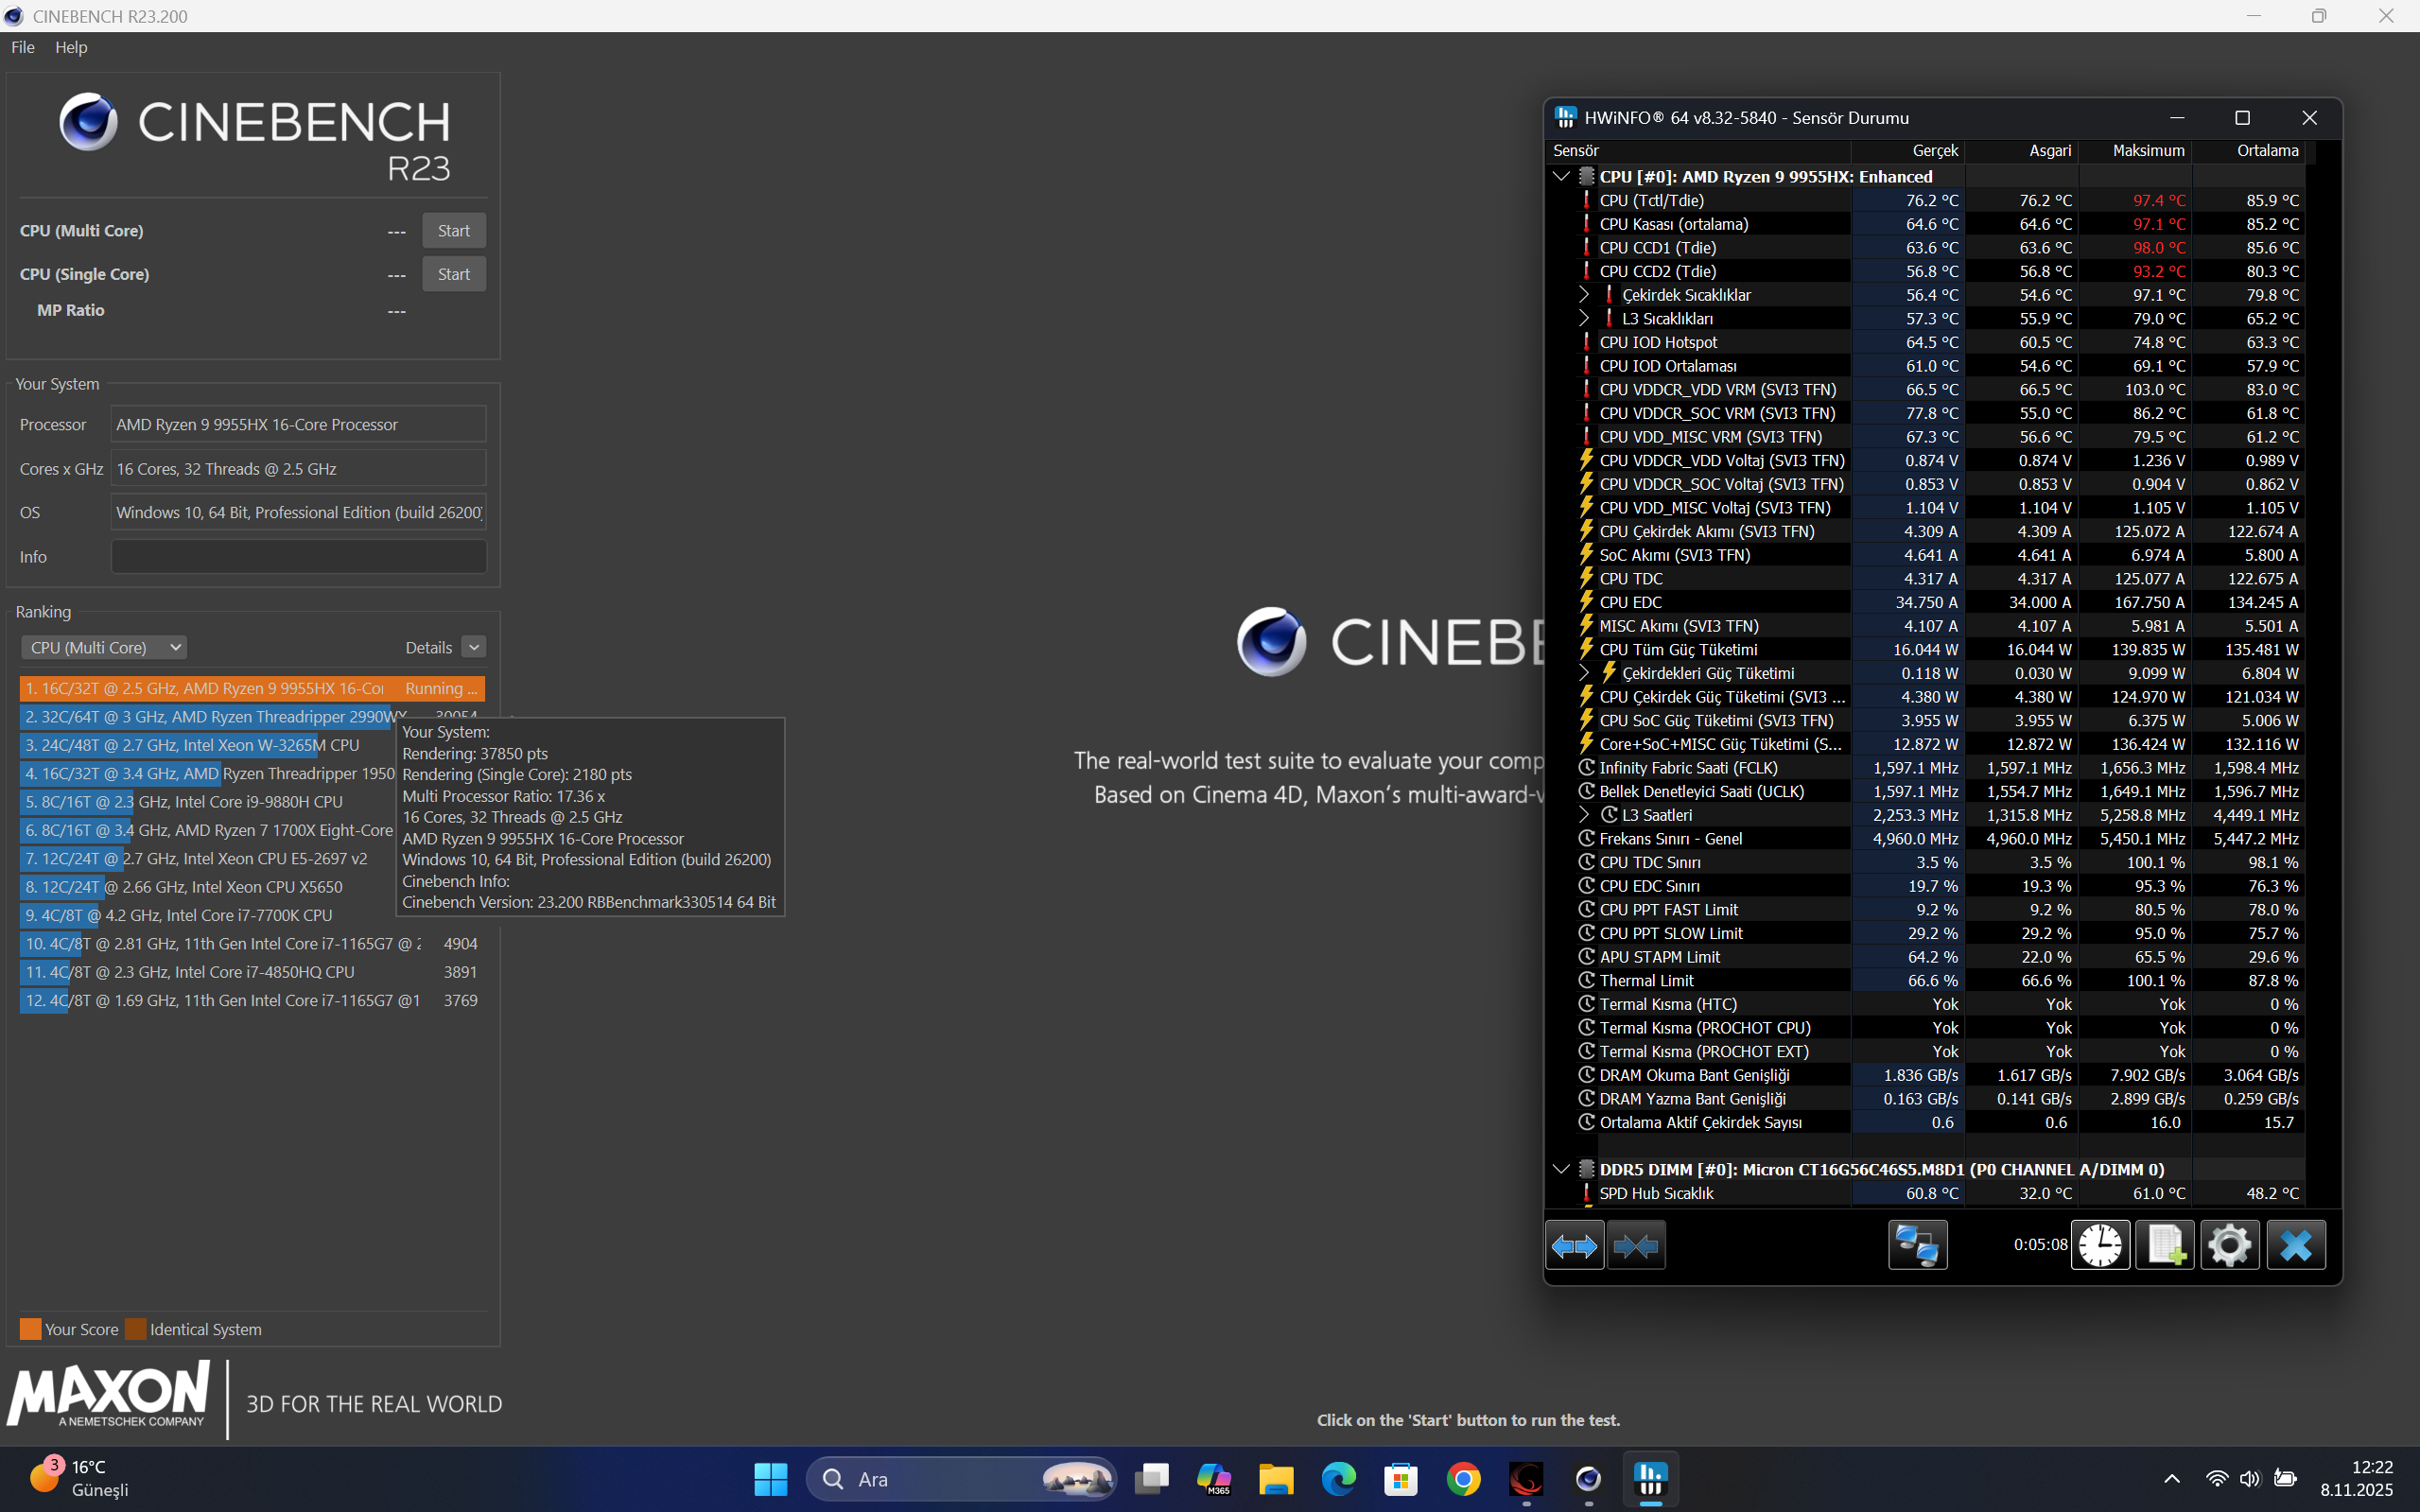The height and width of the screenshot is (1512, 2420).
Task: Open the Details dropdown arrow in Ranking
Action: click(474, 648)
